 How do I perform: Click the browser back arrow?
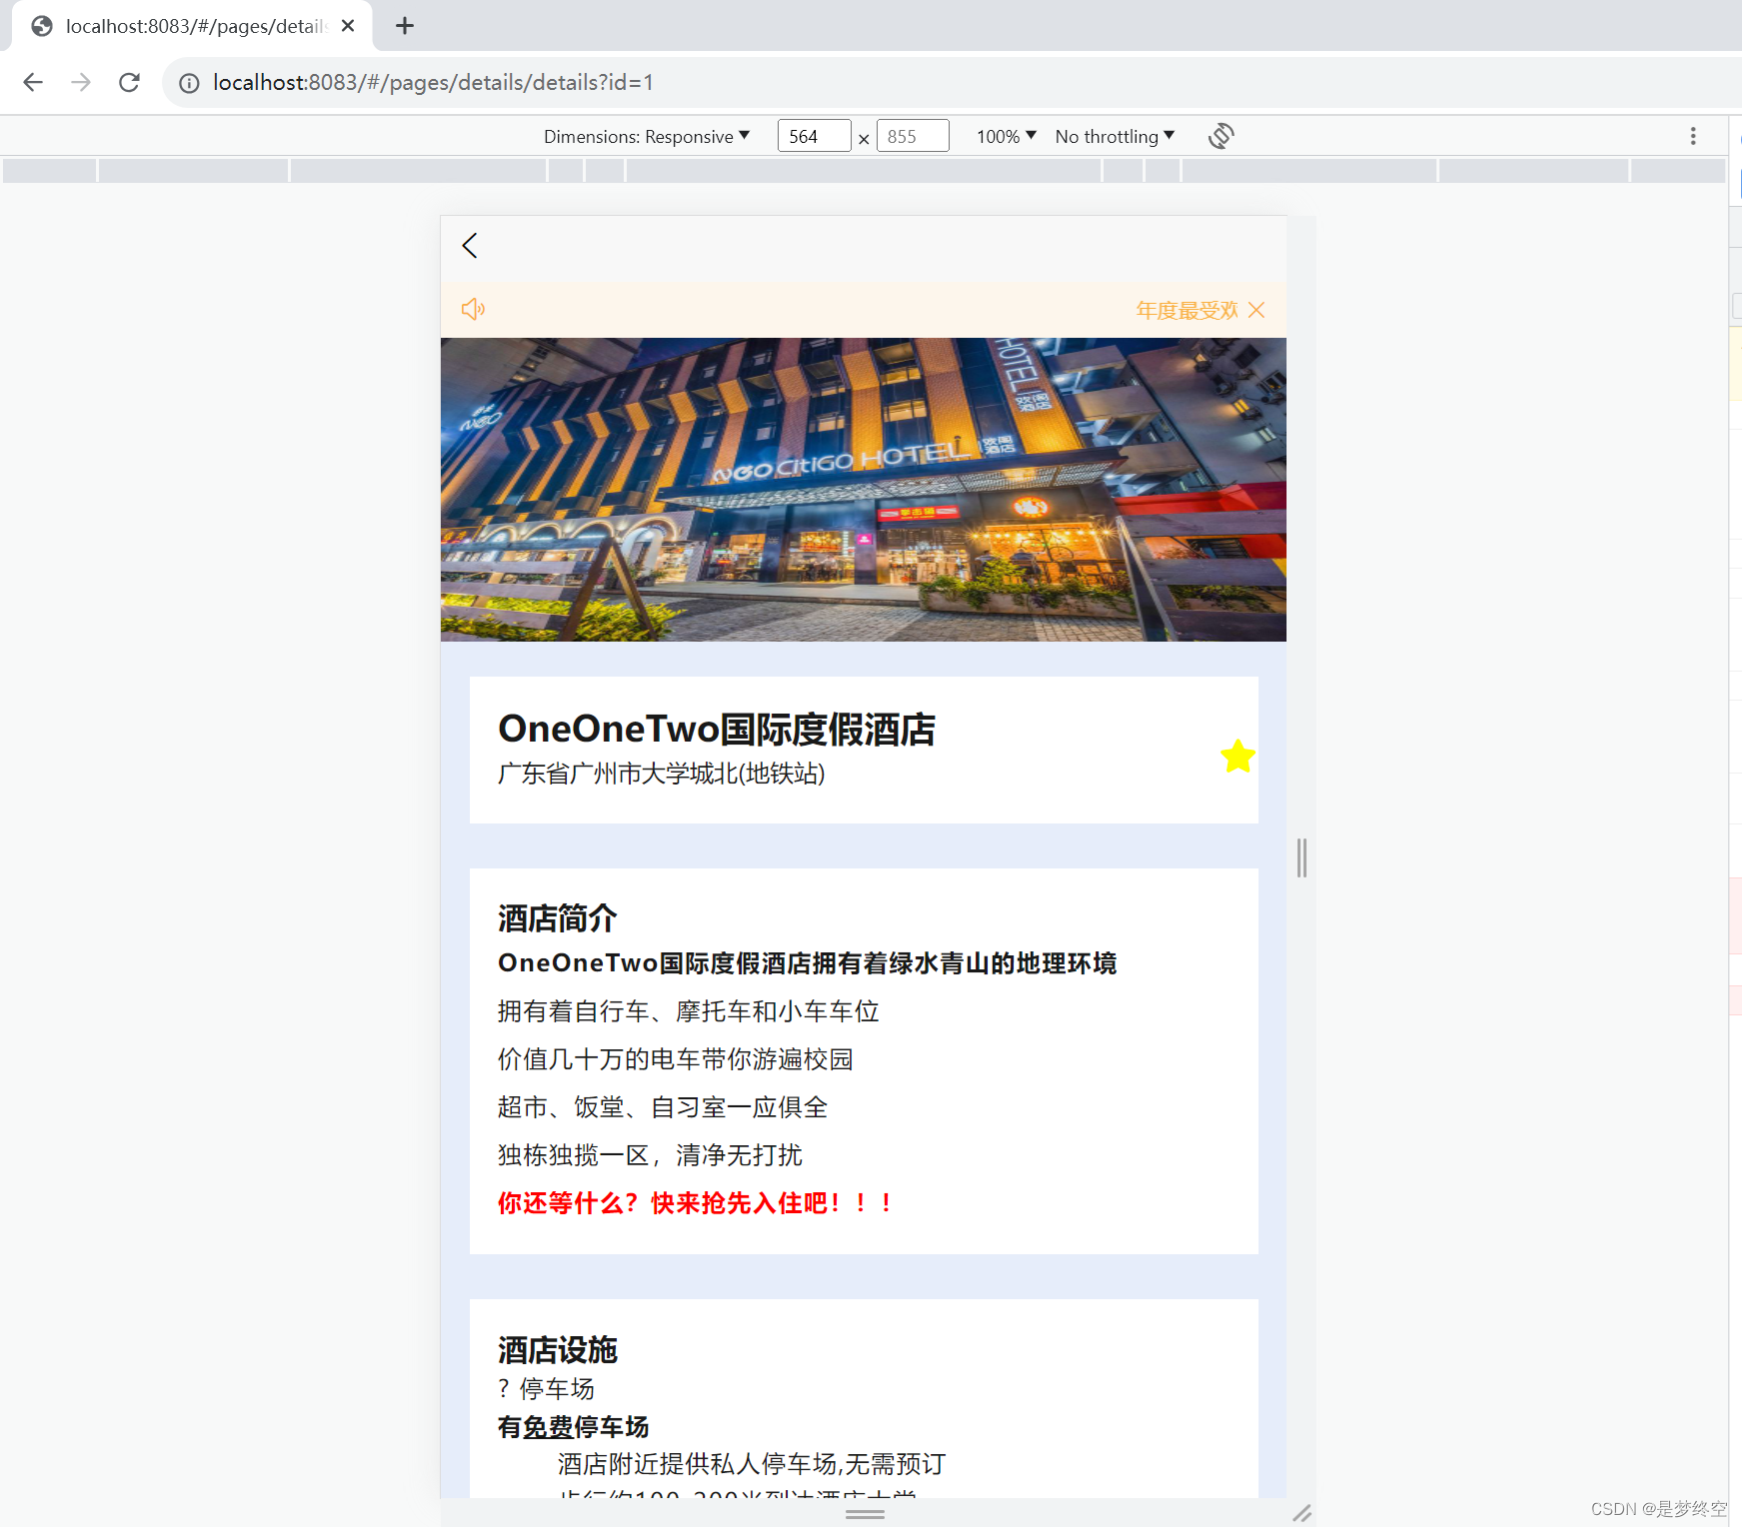click(33, 82)
